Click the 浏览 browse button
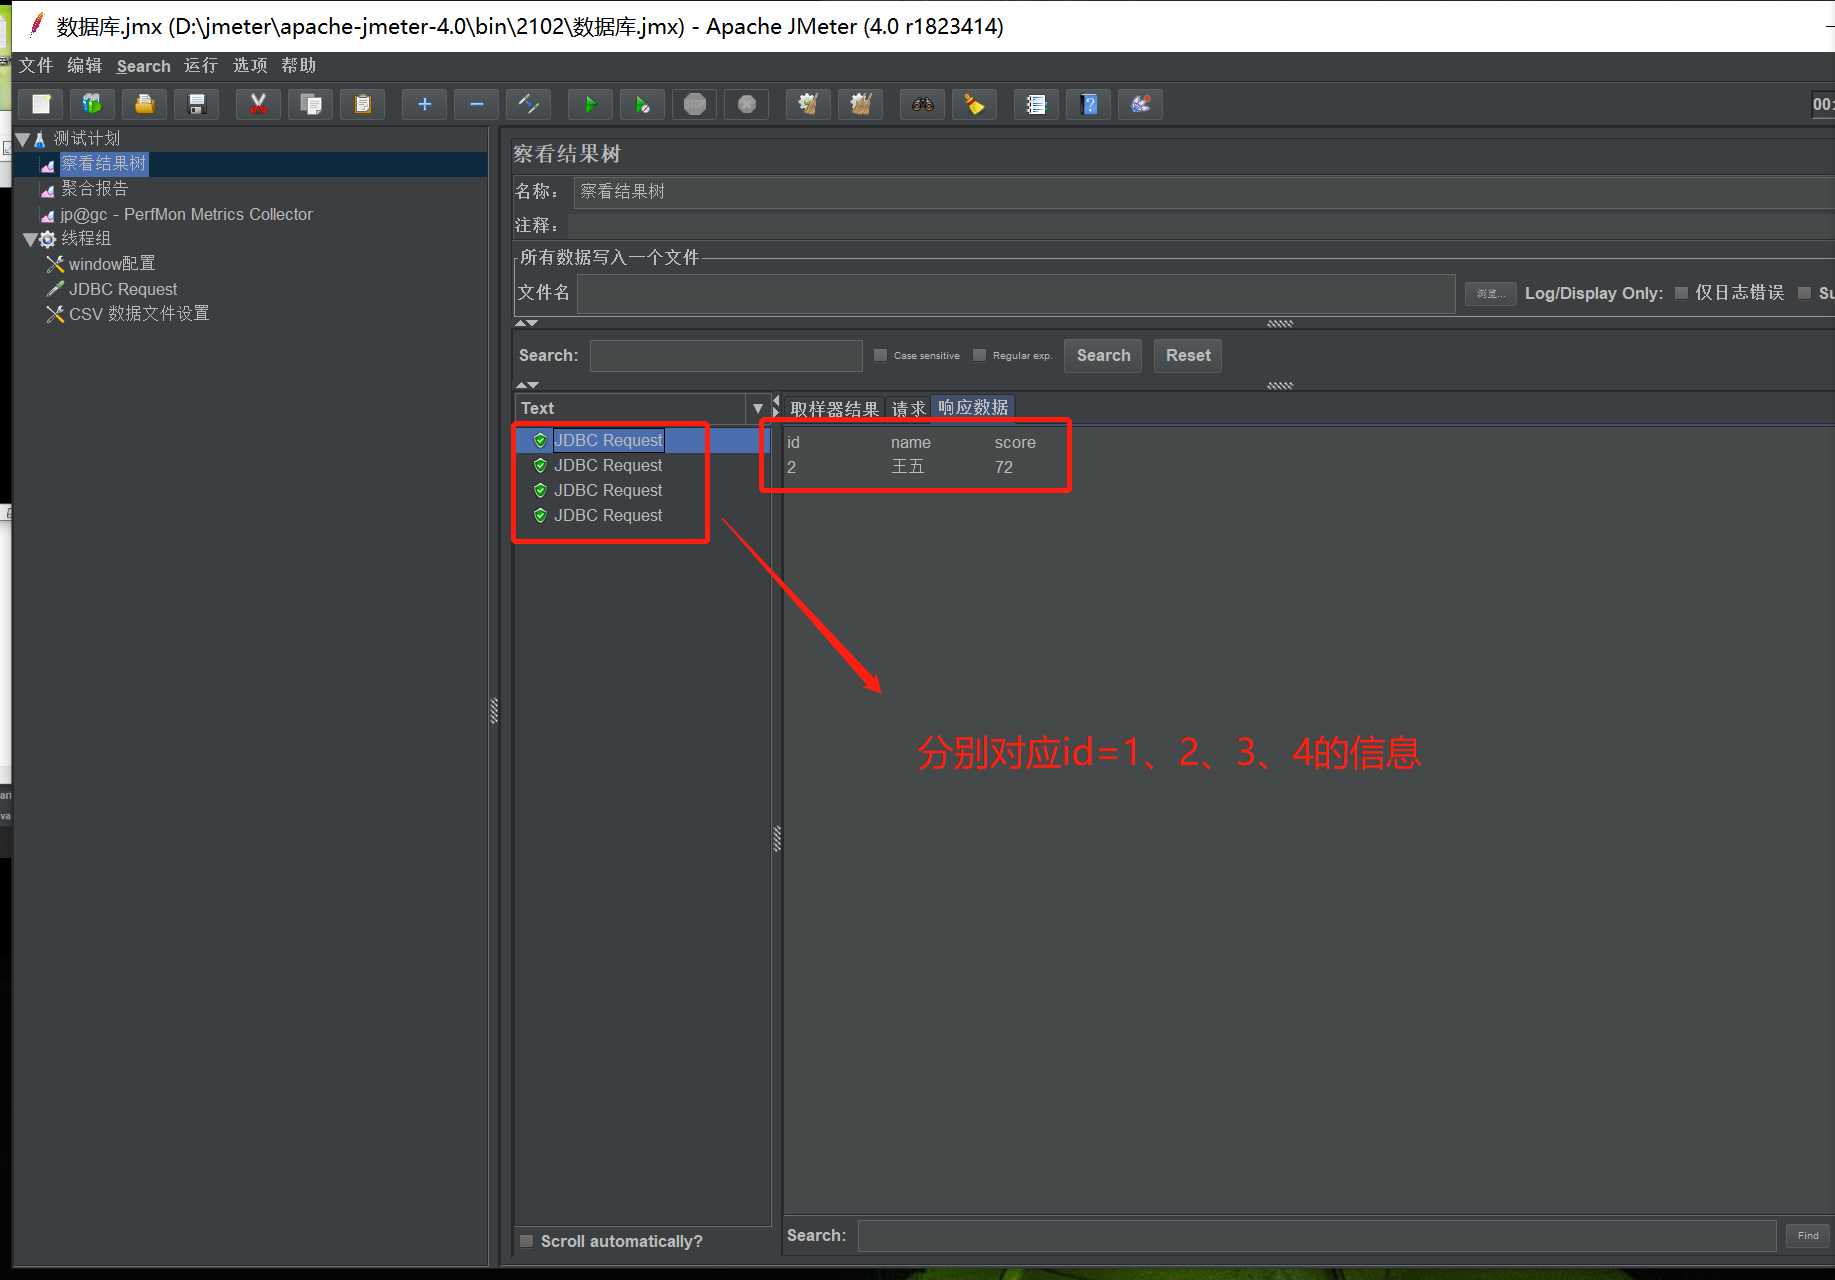 1490,294
